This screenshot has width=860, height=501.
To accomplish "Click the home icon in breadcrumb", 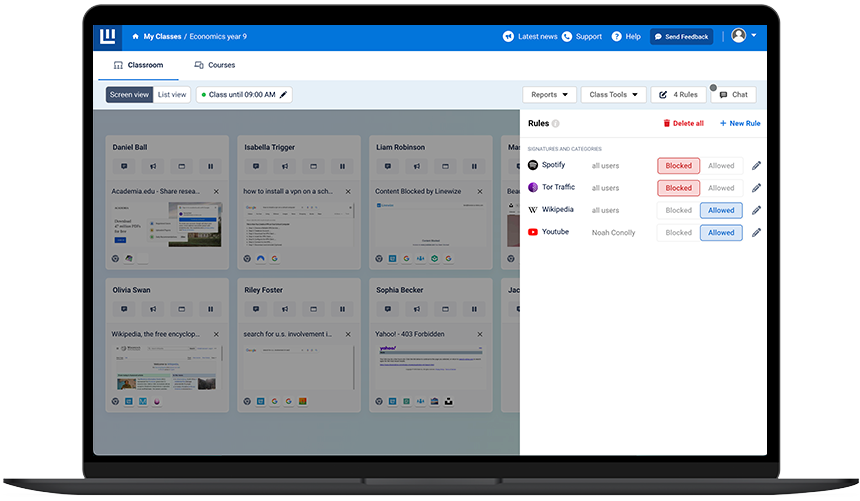I will point(135,37).
